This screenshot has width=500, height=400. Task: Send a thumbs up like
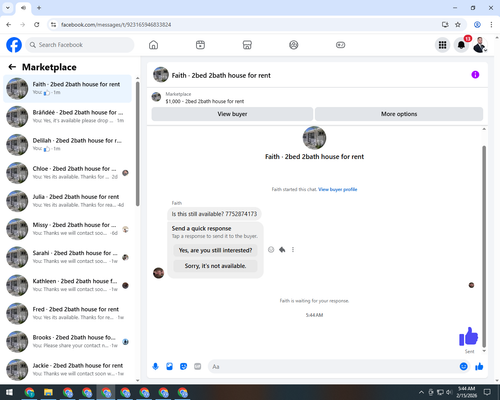coord(479,367)
